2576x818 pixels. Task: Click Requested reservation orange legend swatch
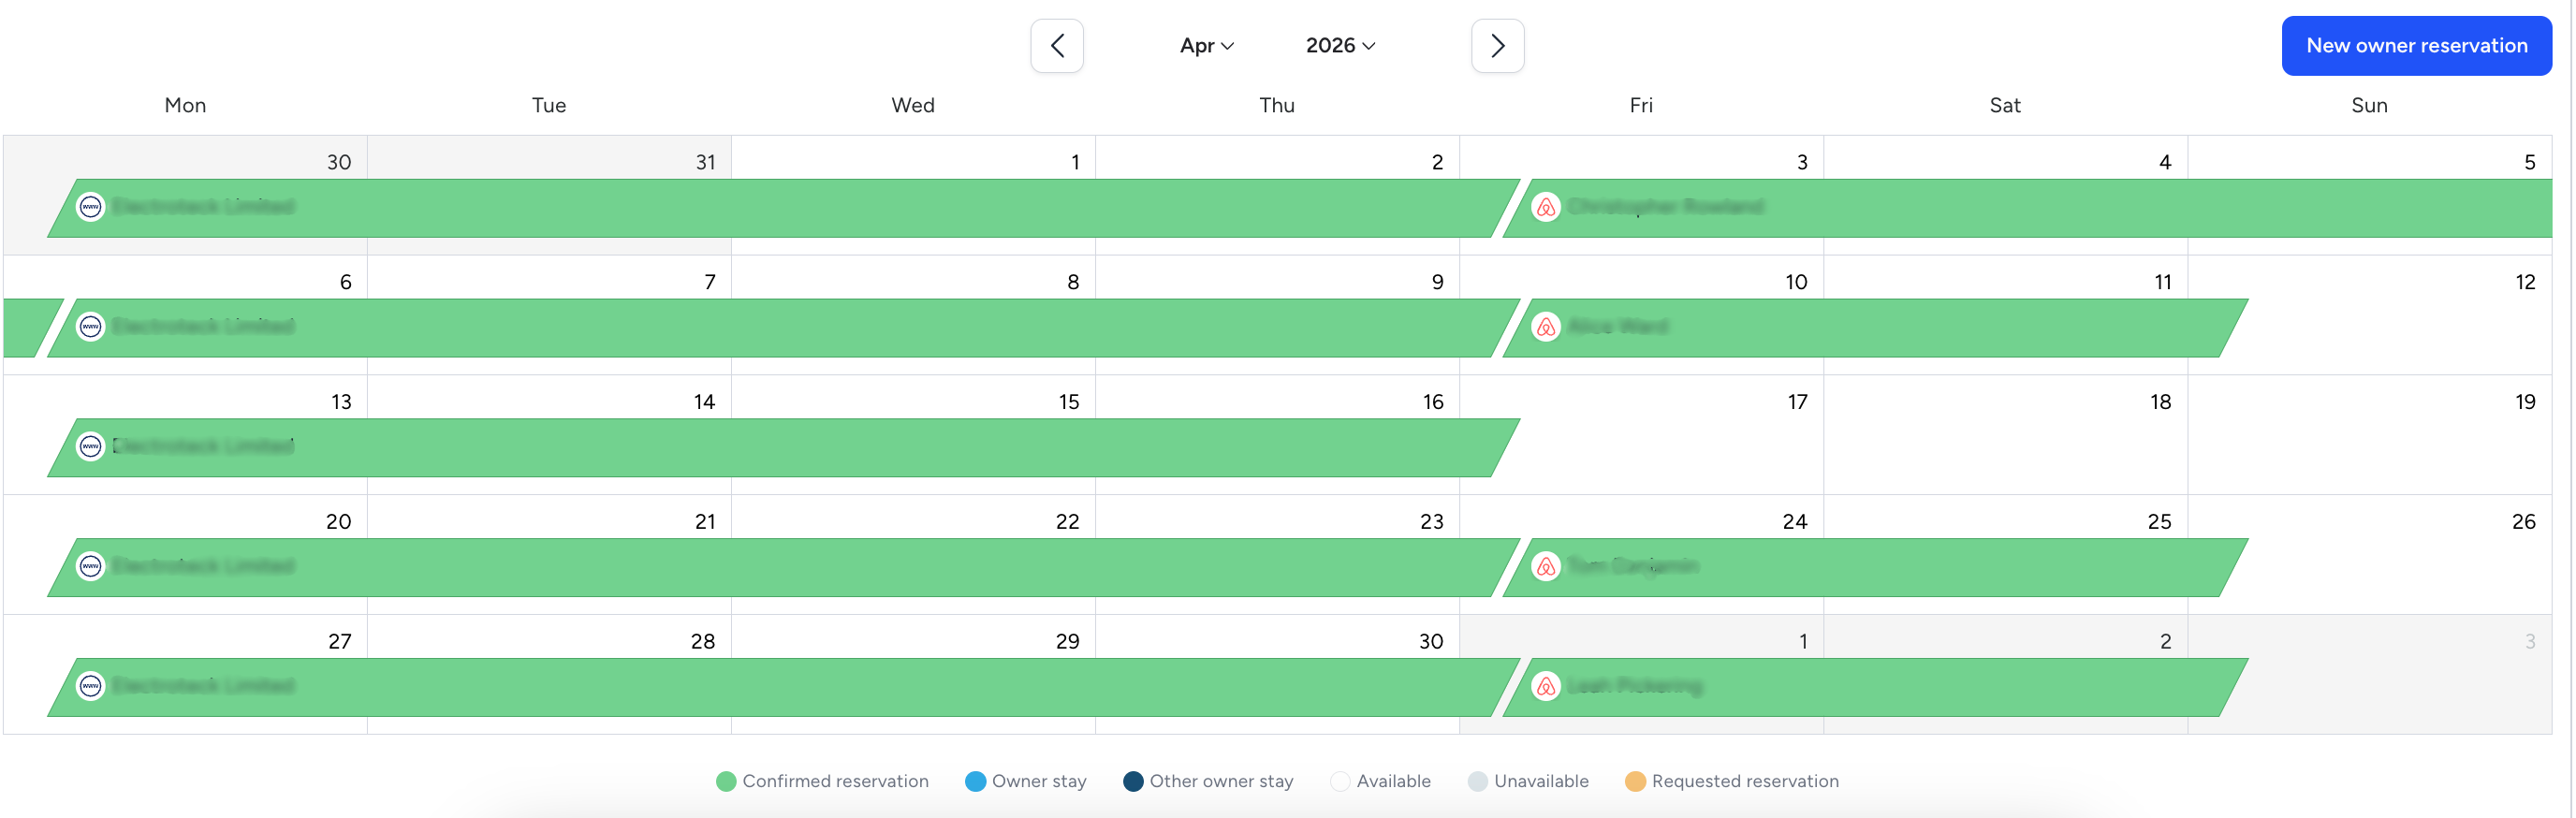click(1635, 782)
